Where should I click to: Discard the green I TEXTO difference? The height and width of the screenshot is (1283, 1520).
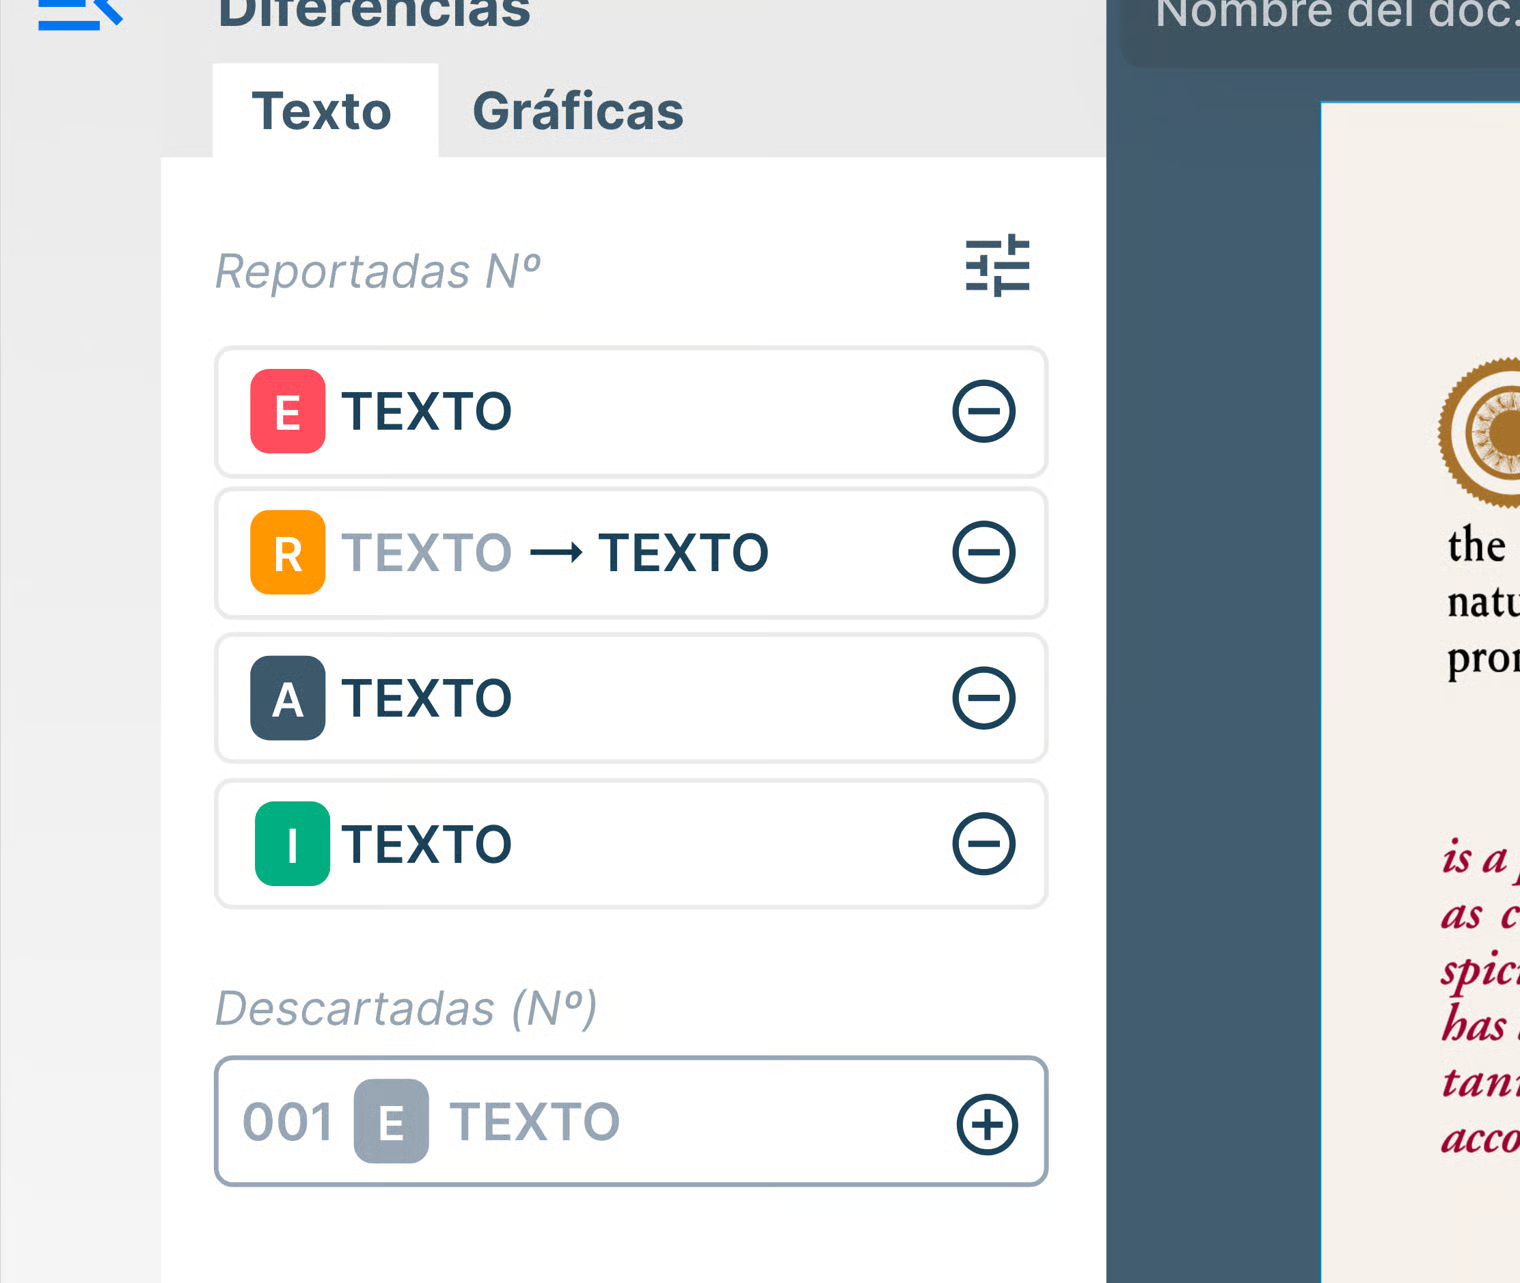click(x=984, y=844)
